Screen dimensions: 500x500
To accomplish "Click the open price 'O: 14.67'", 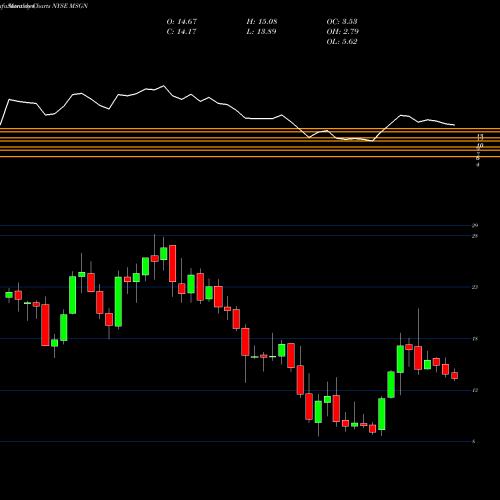I will click(x=182, y=22).
